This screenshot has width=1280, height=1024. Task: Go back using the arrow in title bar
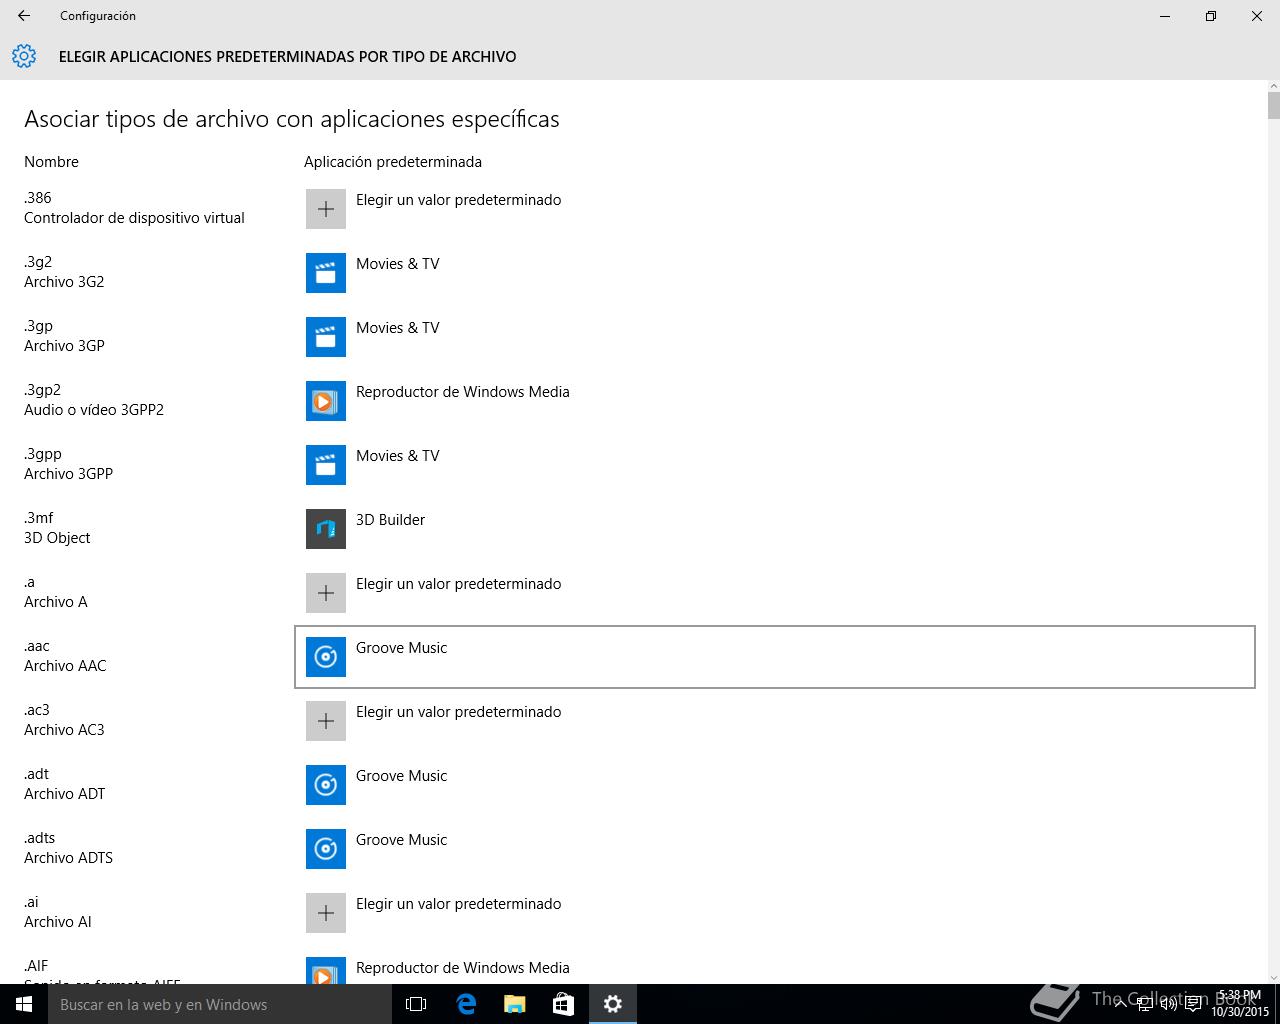(x=24, y=16)
